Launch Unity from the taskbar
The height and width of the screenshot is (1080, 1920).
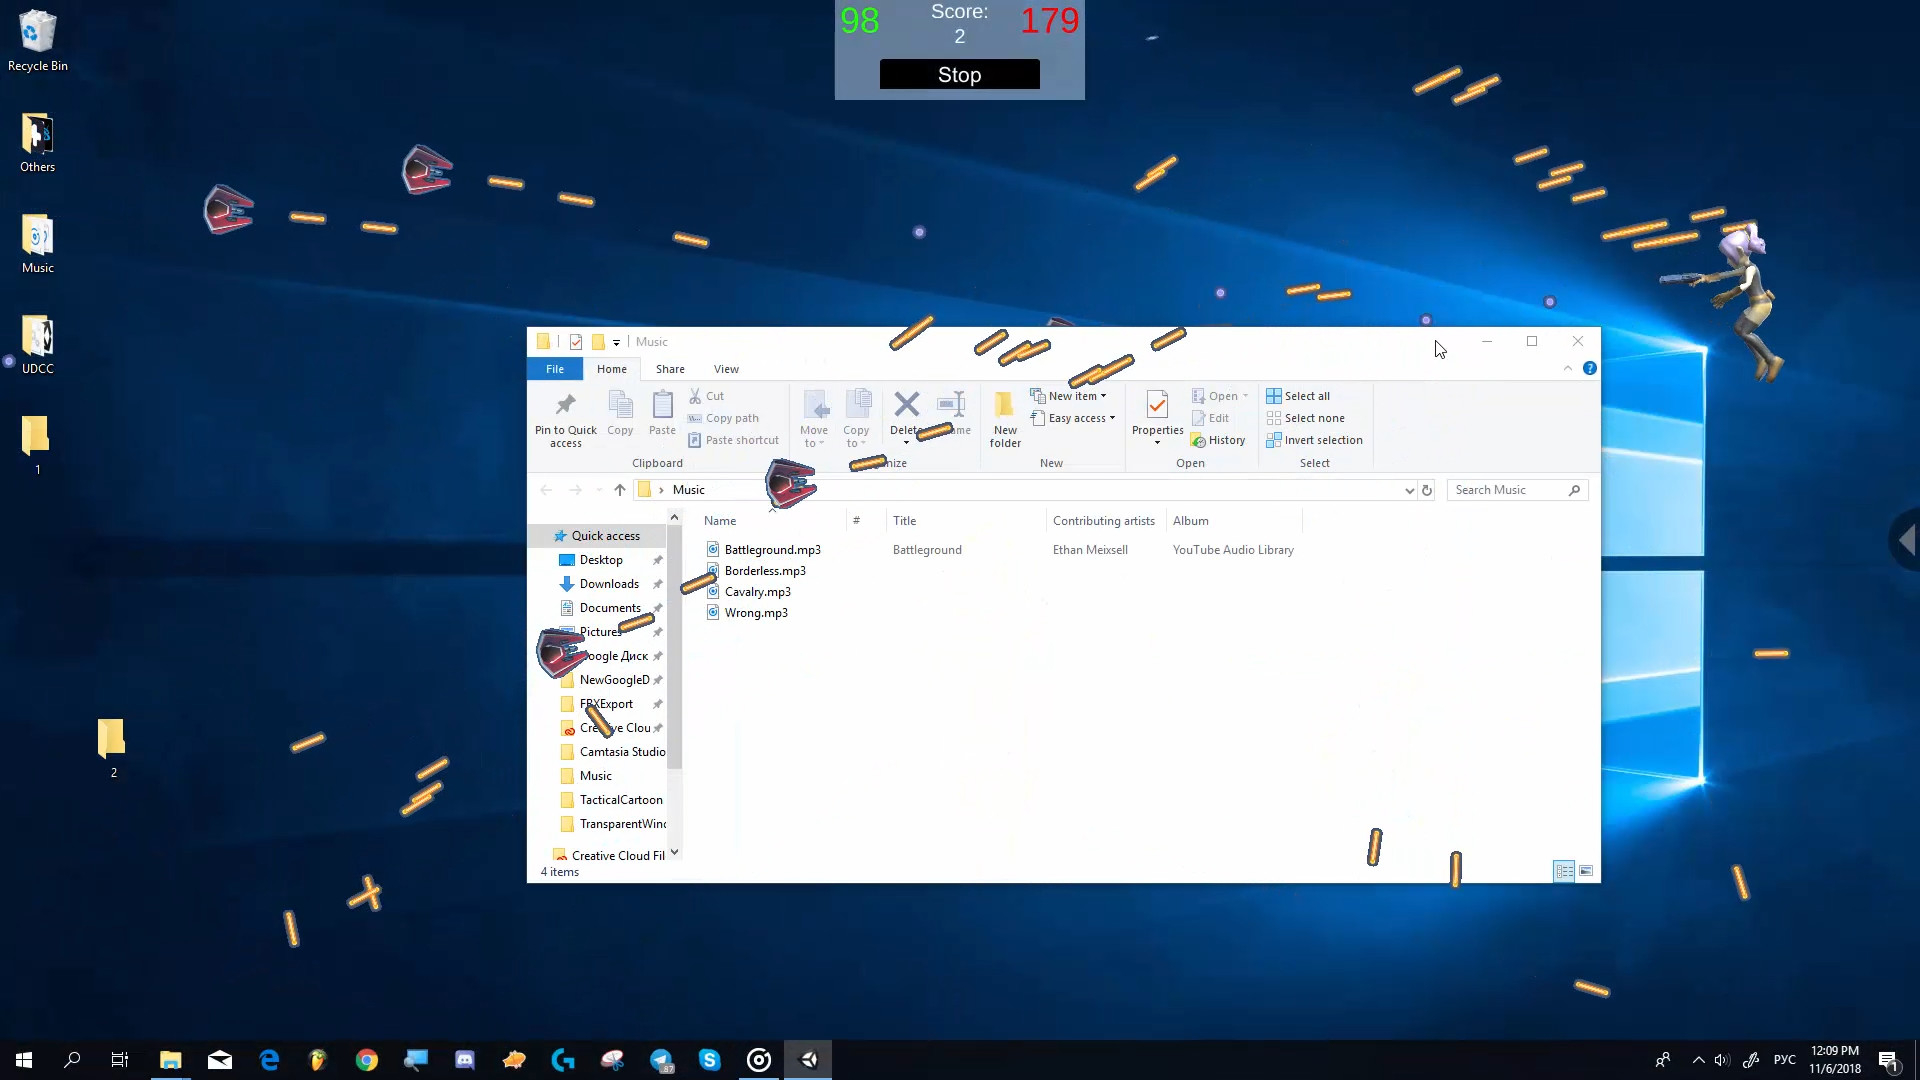pyautogui.click(x=809, y=1060)
